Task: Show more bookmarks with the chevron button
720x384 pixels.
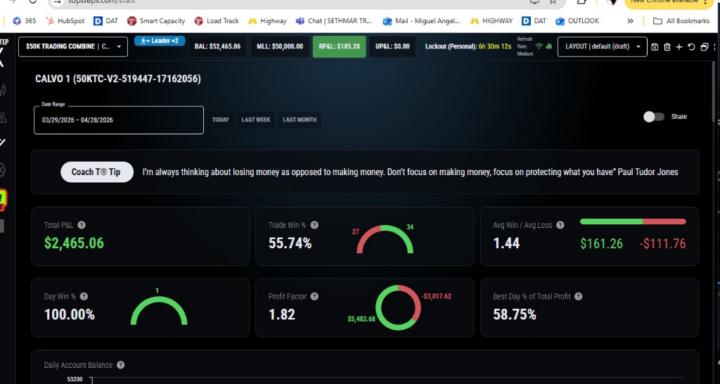Action: coord(630,21)
